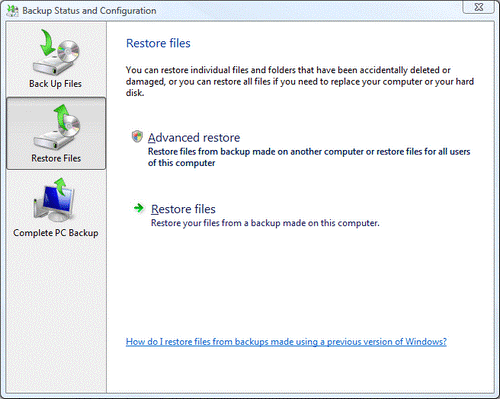500x399 pixels.
Task: Open help link about previous version of Windows
Action: pyautogui.click(x=286, y=342)
